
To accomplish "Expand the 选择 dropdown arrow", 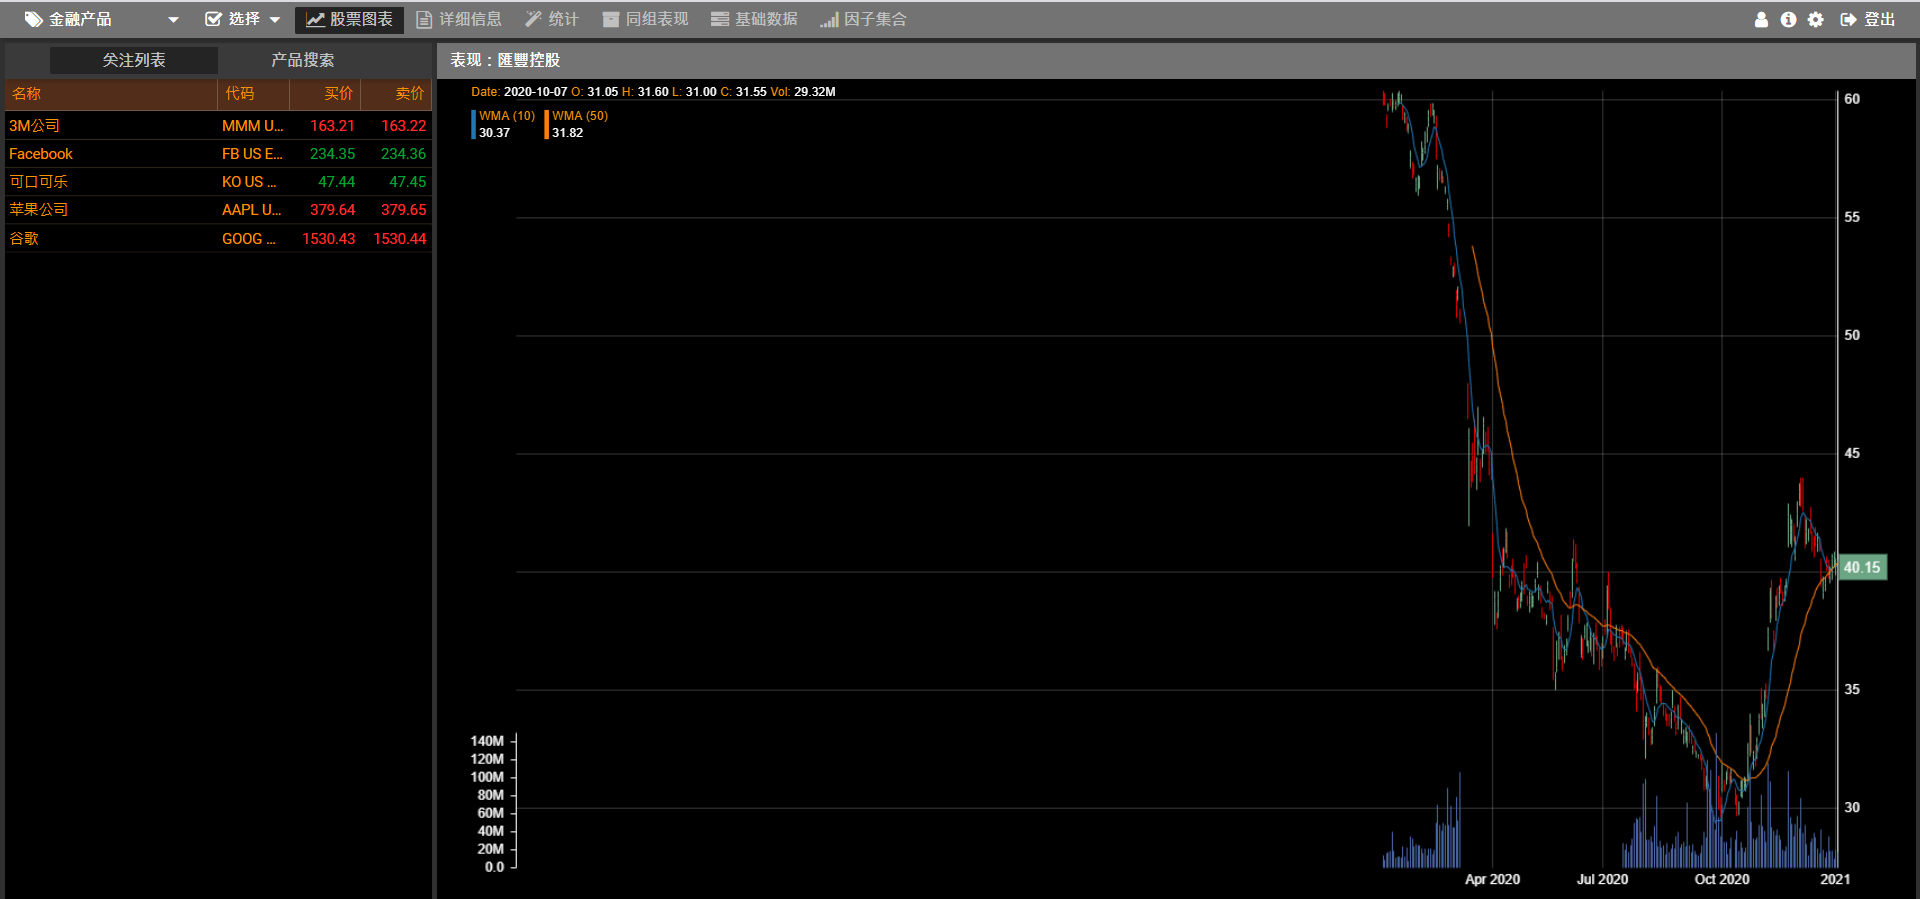I will click(275, 20).
